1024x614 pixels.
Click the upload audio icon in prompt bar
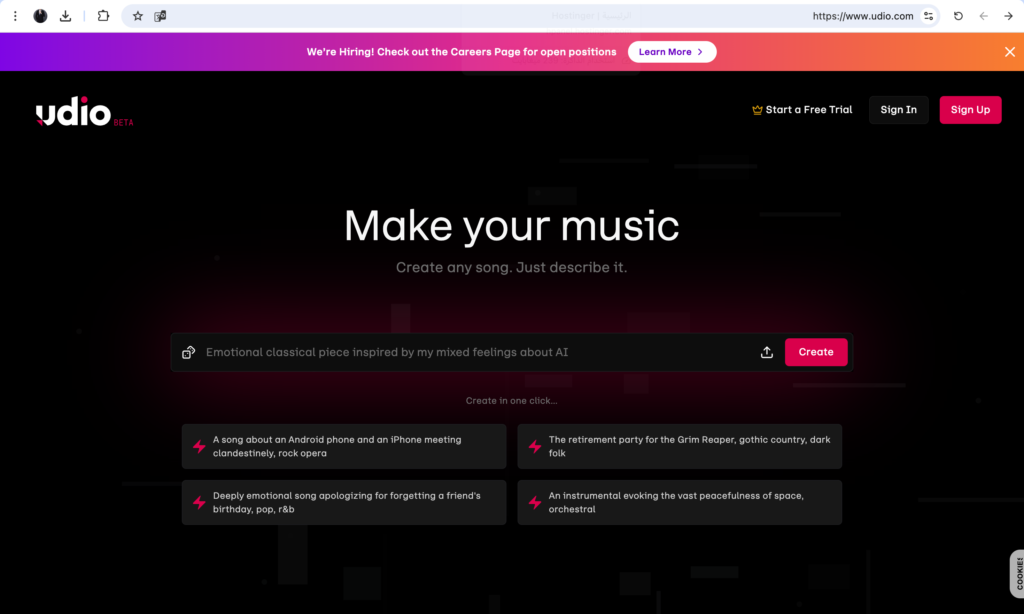(767, 352)
